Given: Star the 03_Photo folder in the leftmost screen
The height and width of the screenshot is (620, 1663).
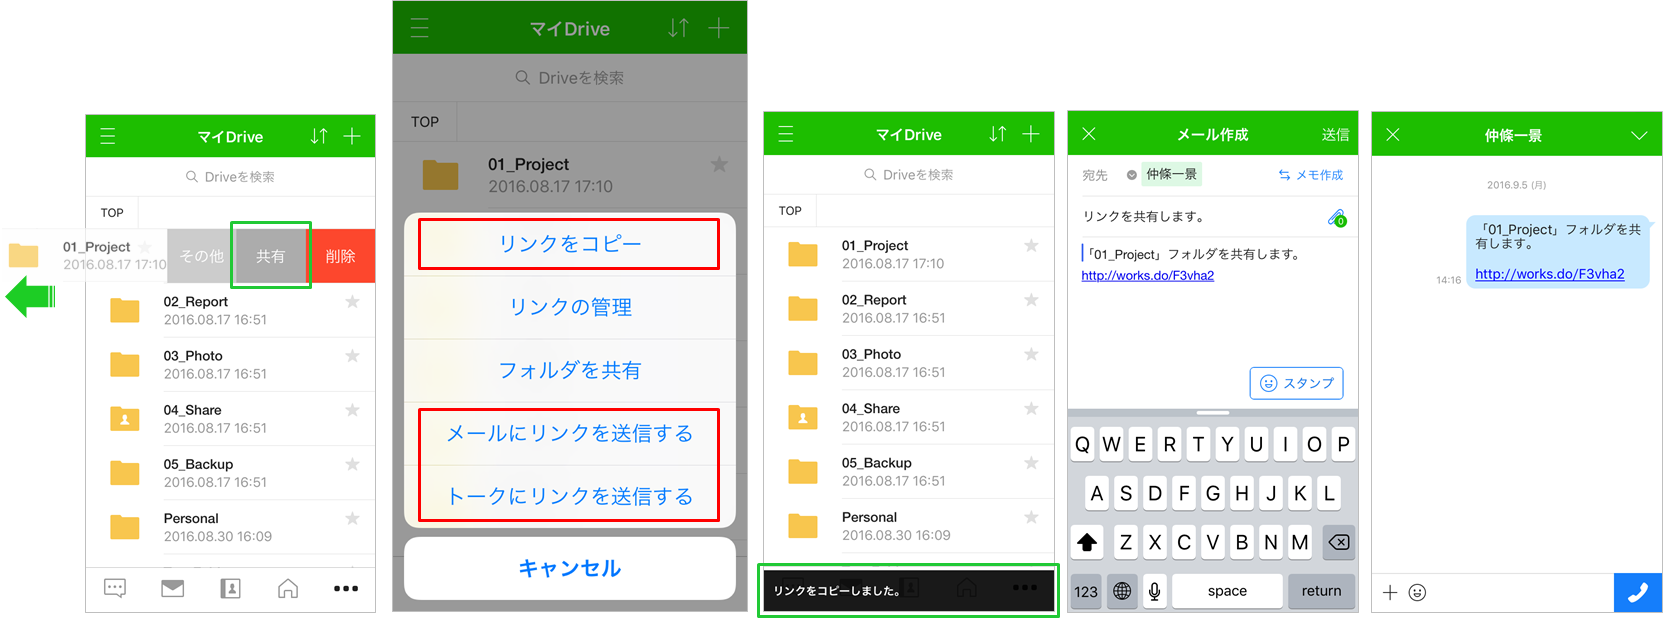Looking at the screenshot, I should coord(352,356).
